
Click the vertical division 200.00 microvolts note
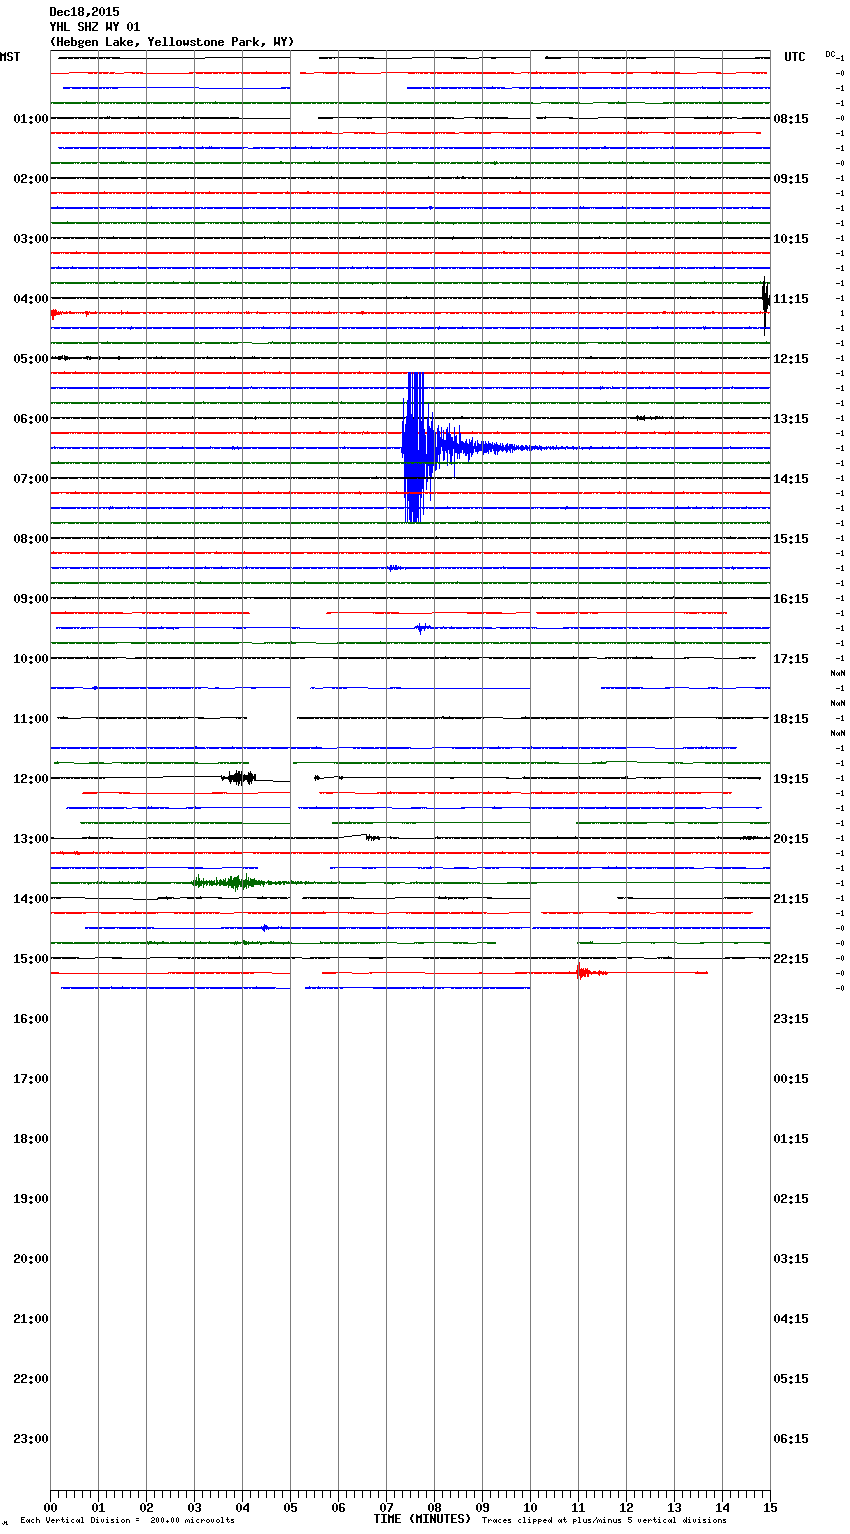tap(127, 1521)
